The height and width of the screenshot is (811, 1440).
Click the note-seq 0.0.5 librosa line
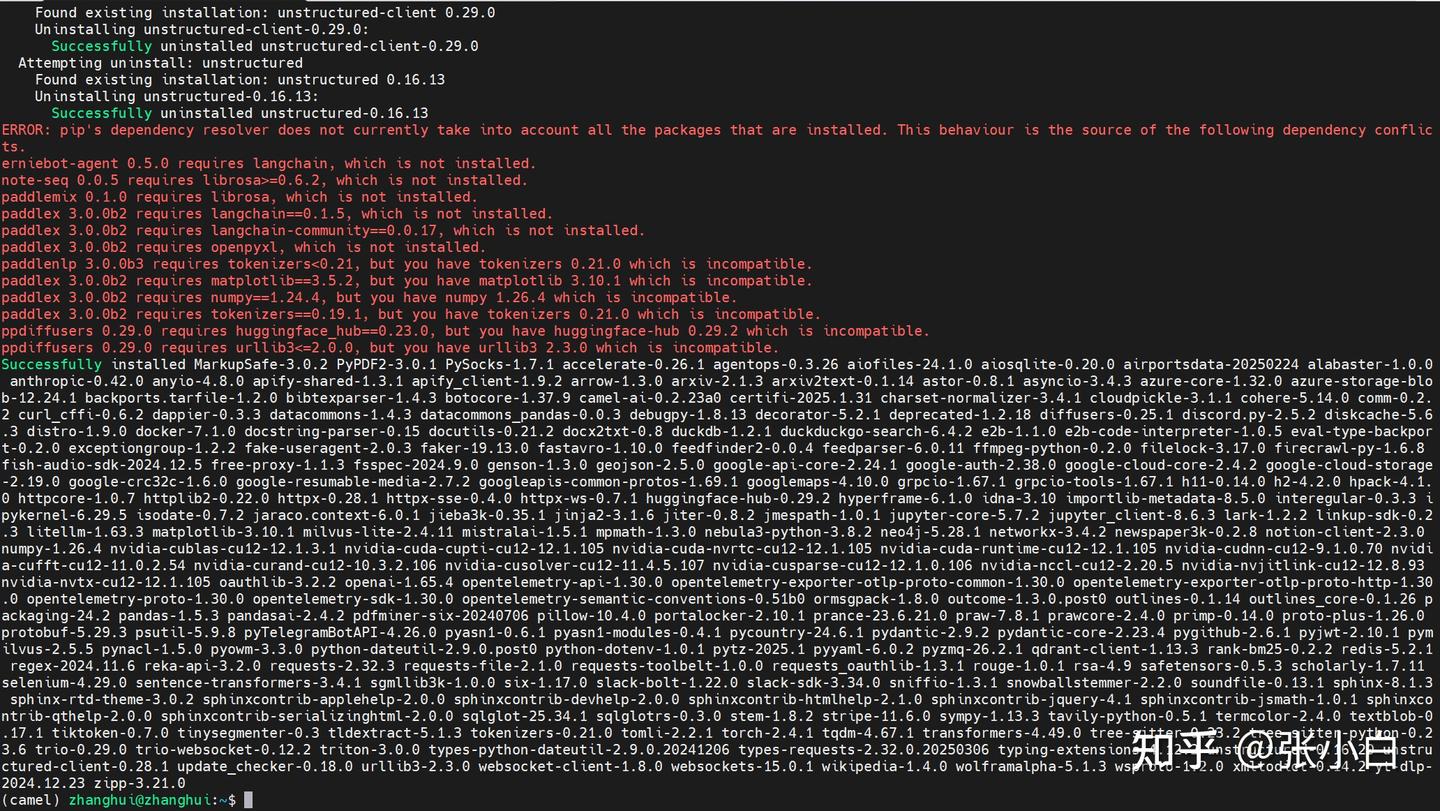(x=263, y=180)
